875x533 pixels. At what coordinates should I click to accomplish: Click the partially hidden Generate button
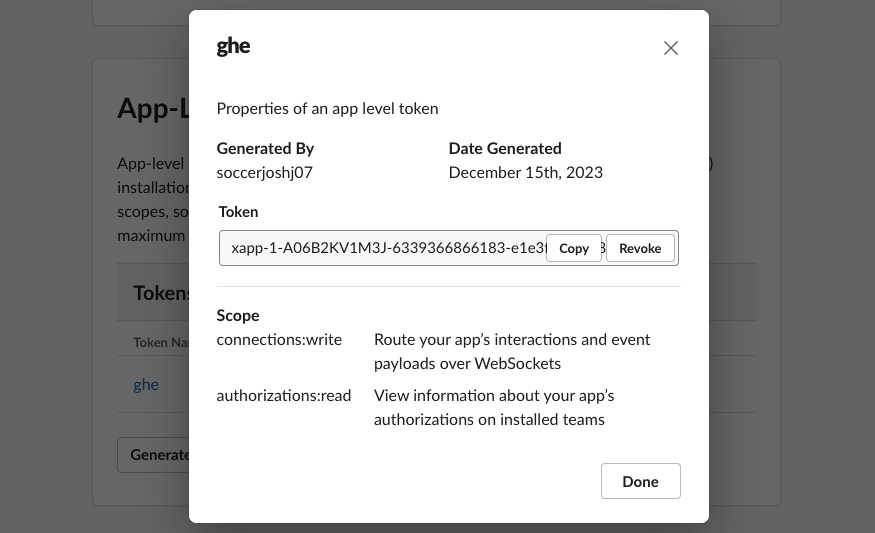[154, 454]
